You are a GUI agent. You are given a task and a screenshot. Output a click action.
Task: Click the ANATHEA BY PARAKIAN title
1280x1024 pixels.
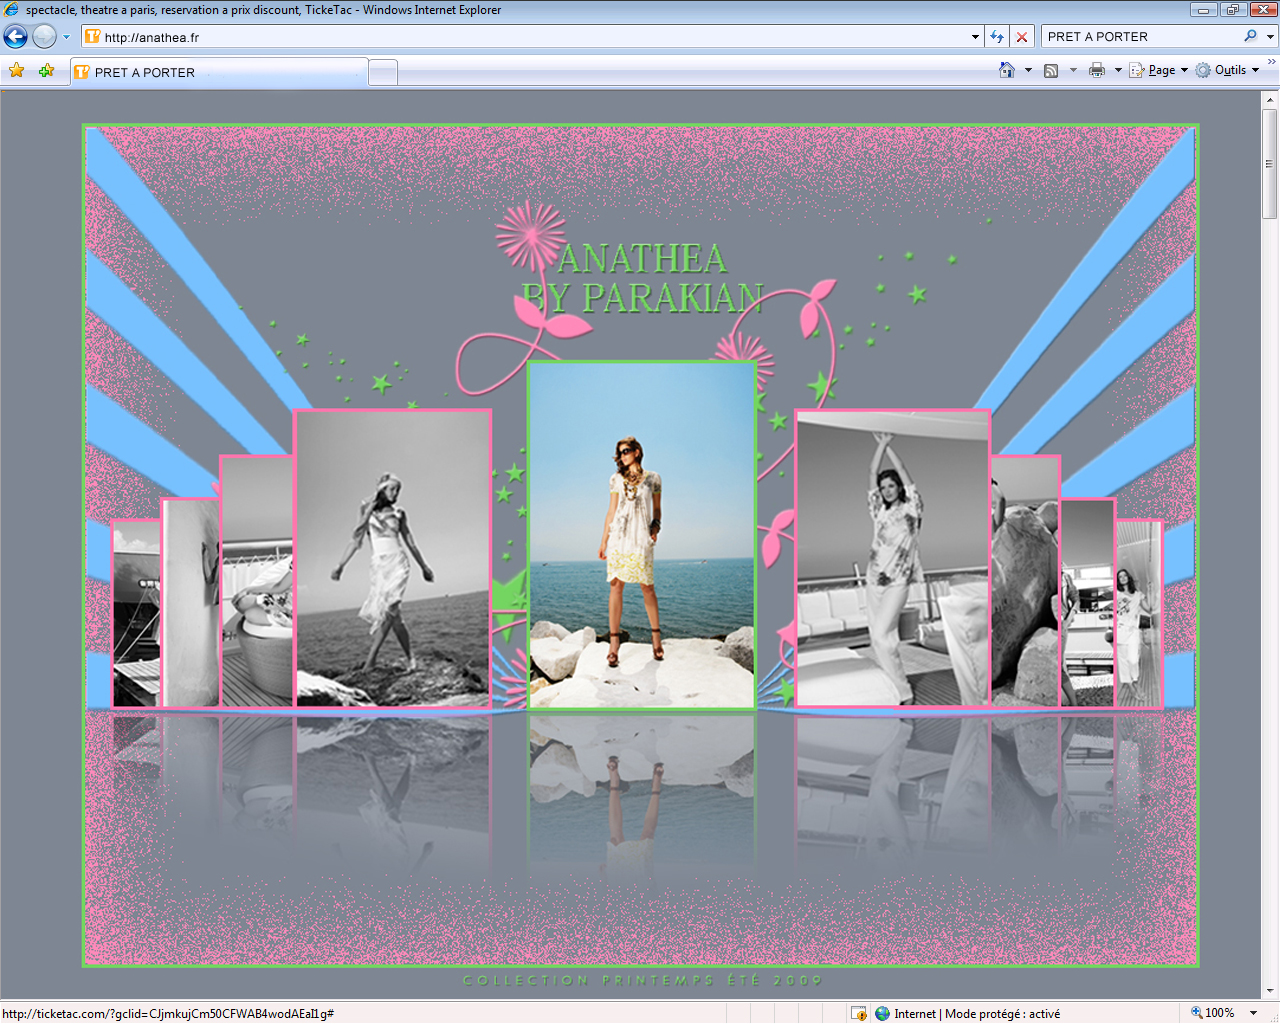tap(642, 278)
